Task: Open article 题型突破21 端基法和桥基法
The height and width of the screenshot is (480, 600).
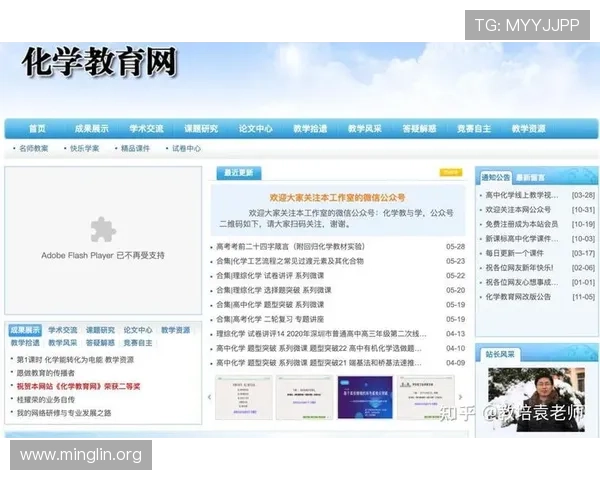Action: (x=319, y=363)
